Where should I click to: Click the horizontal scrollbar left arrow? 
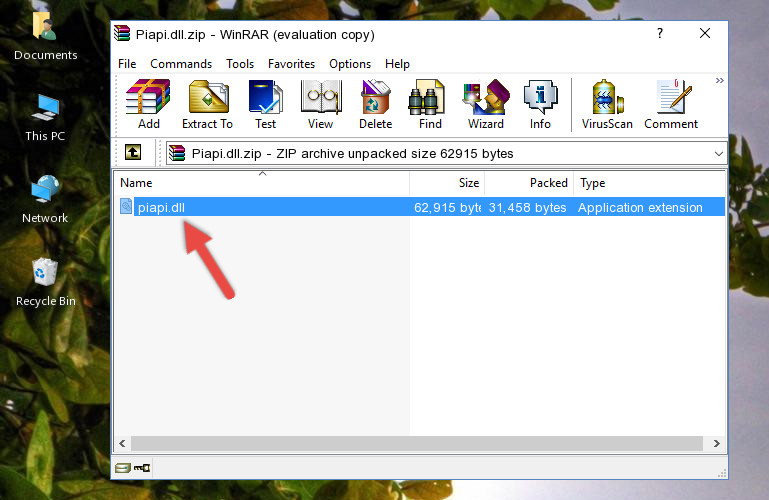tap(122, 443)
